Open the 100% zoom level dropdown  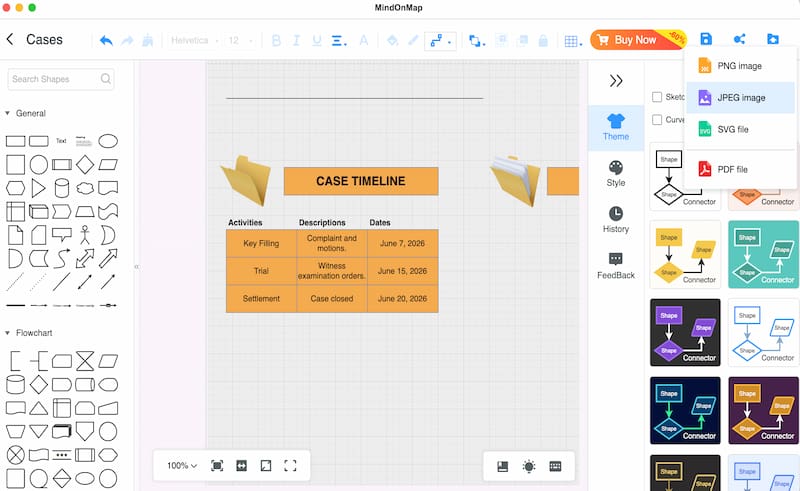click(182, 465)
